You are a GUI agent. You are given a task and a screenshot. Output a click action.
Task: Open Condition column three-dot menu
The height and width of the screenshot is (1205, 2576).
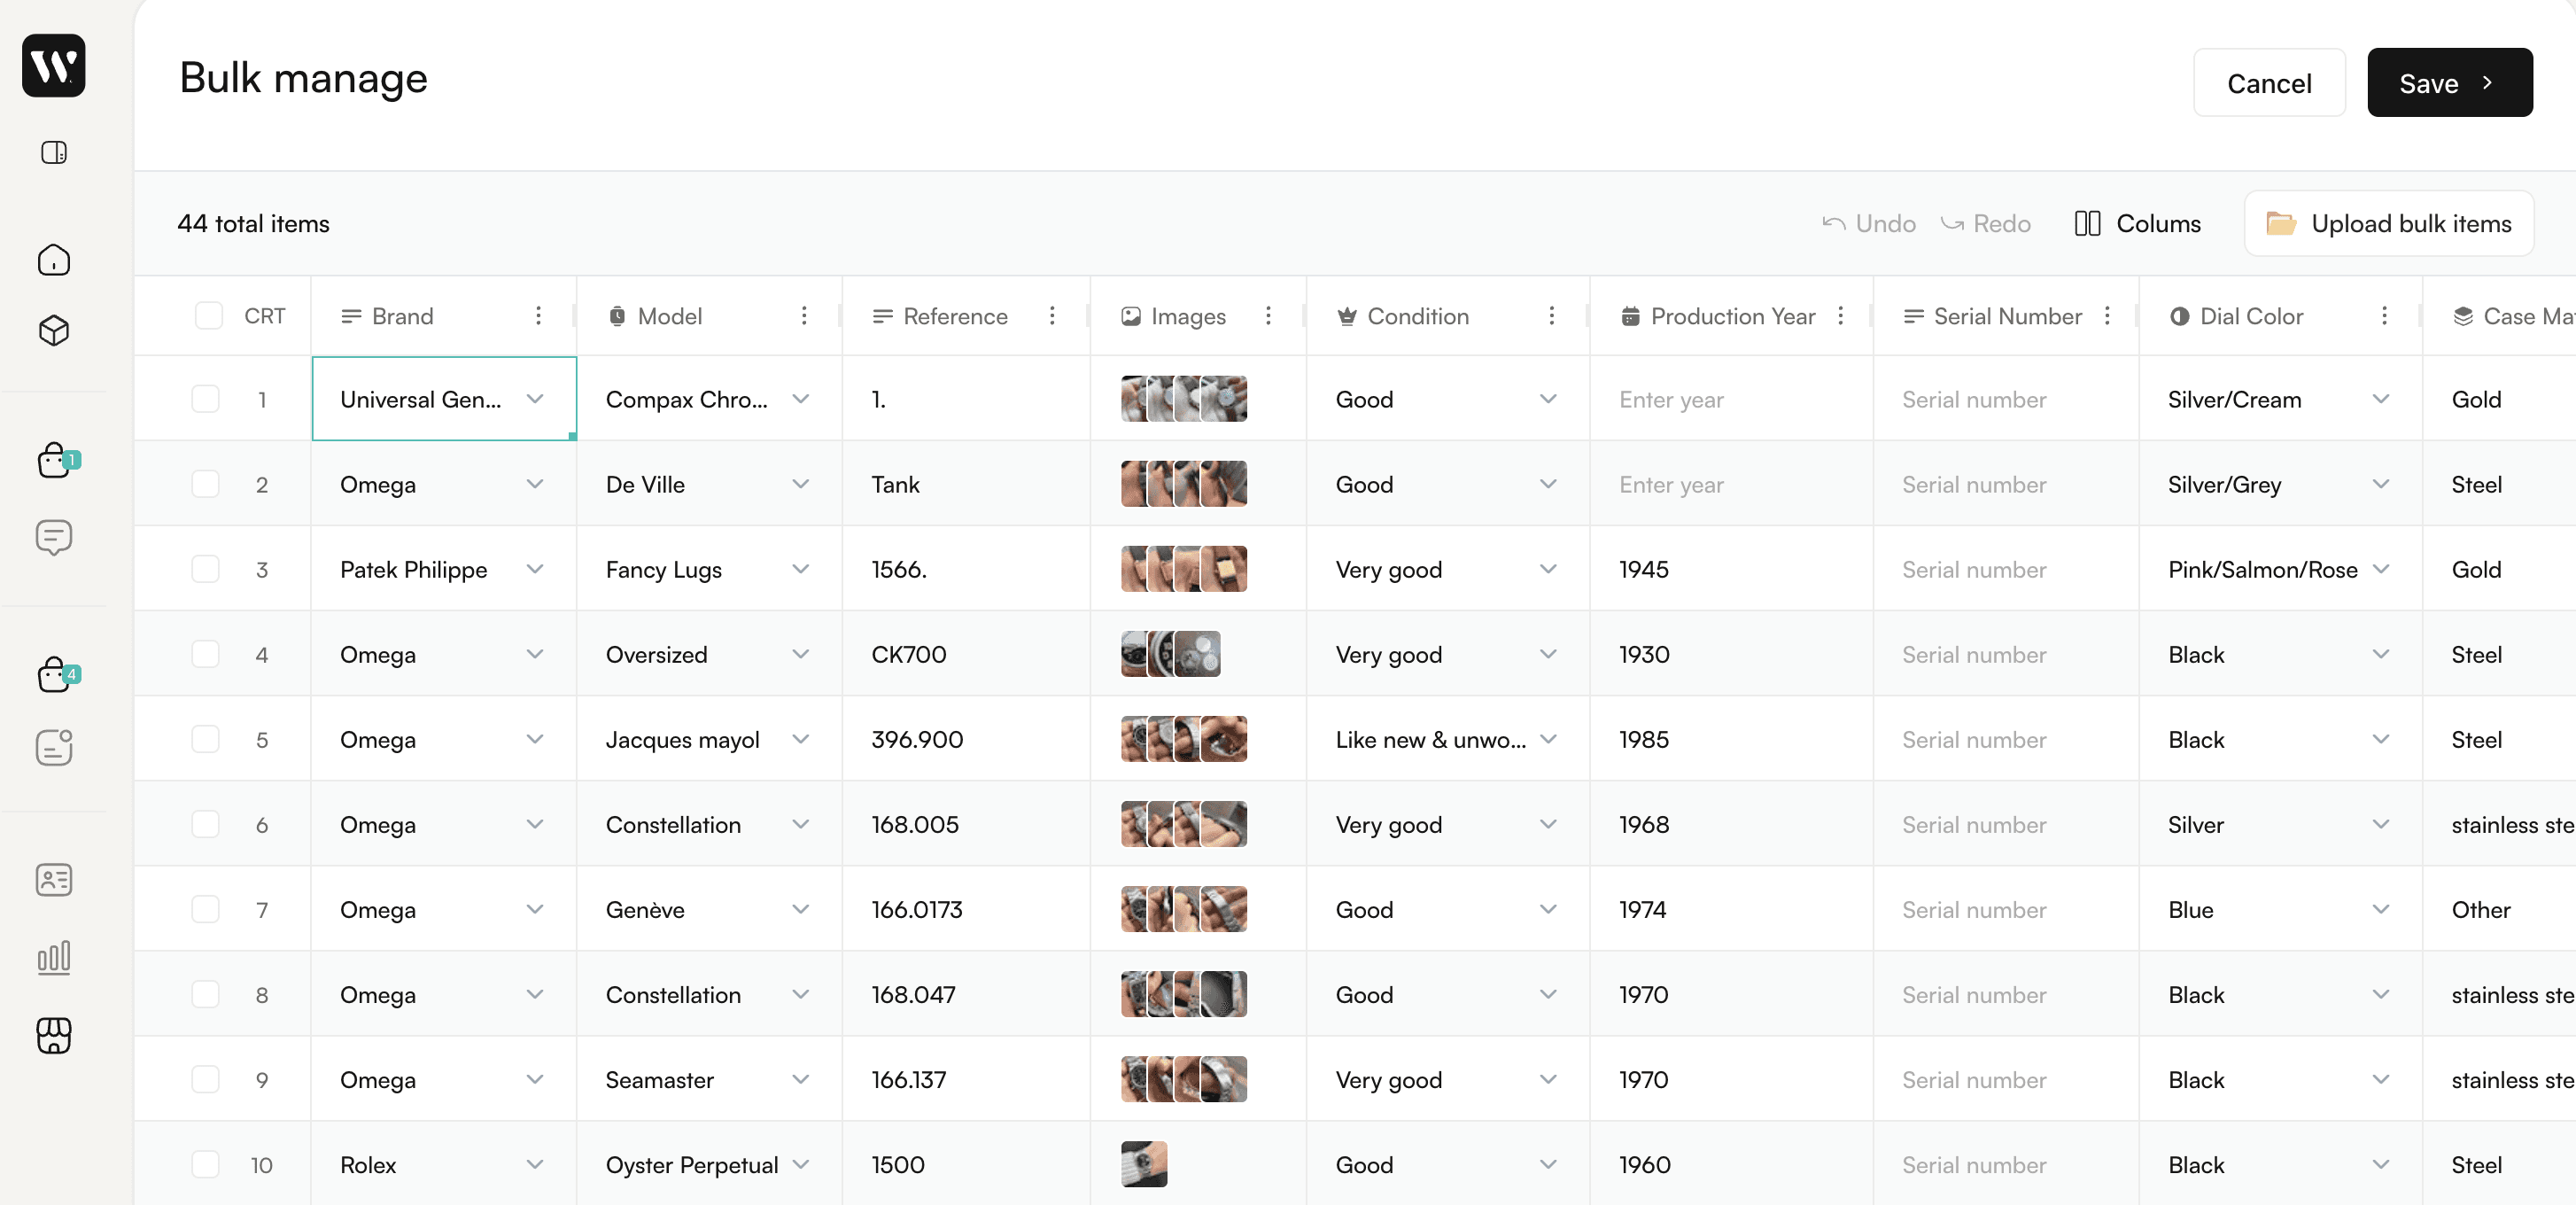click(x=1551, y=316)
